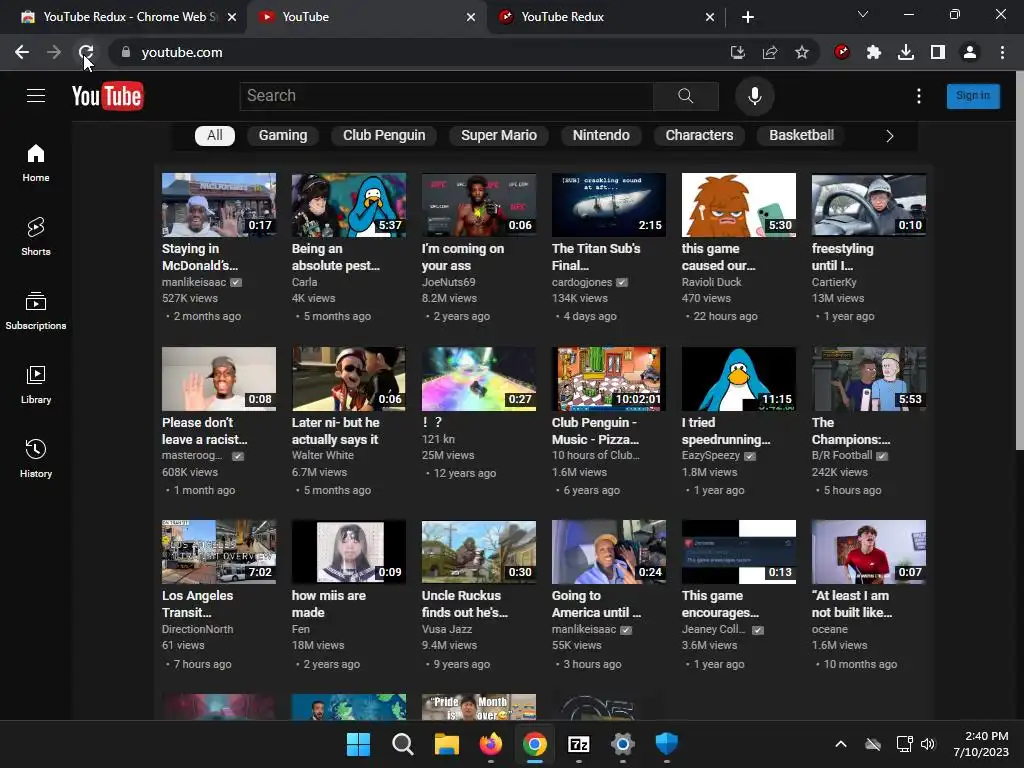This screenshot has width=1024, height=768.
Task: Show more category chips arrow
Action: tap(889, 136)
